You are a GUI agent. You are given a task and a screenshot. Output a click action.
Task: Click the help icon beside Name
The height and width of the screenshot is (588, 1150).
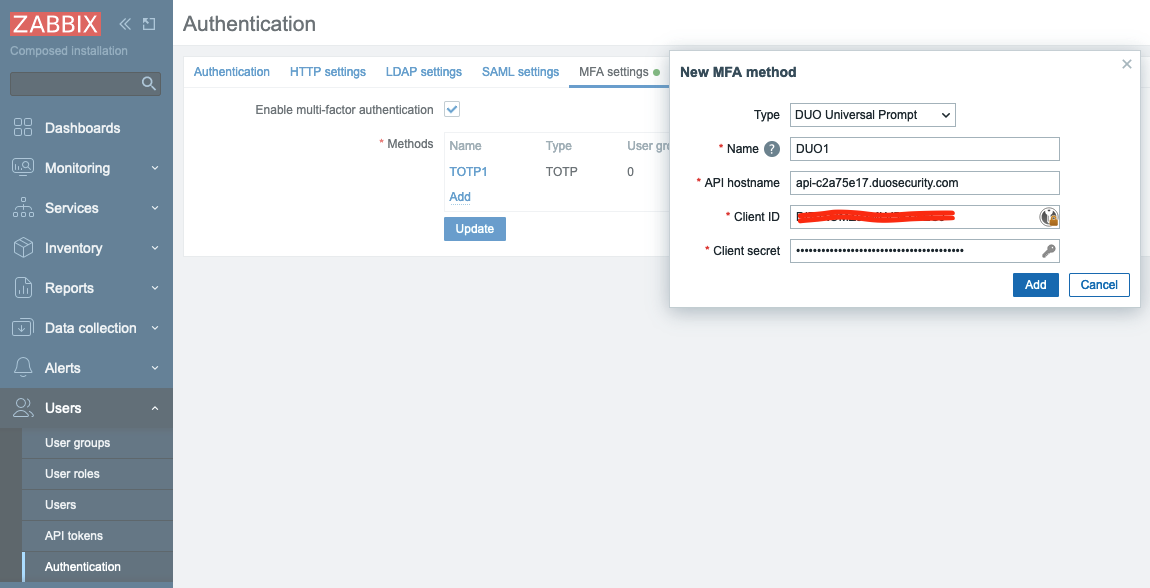coord(772,149)
